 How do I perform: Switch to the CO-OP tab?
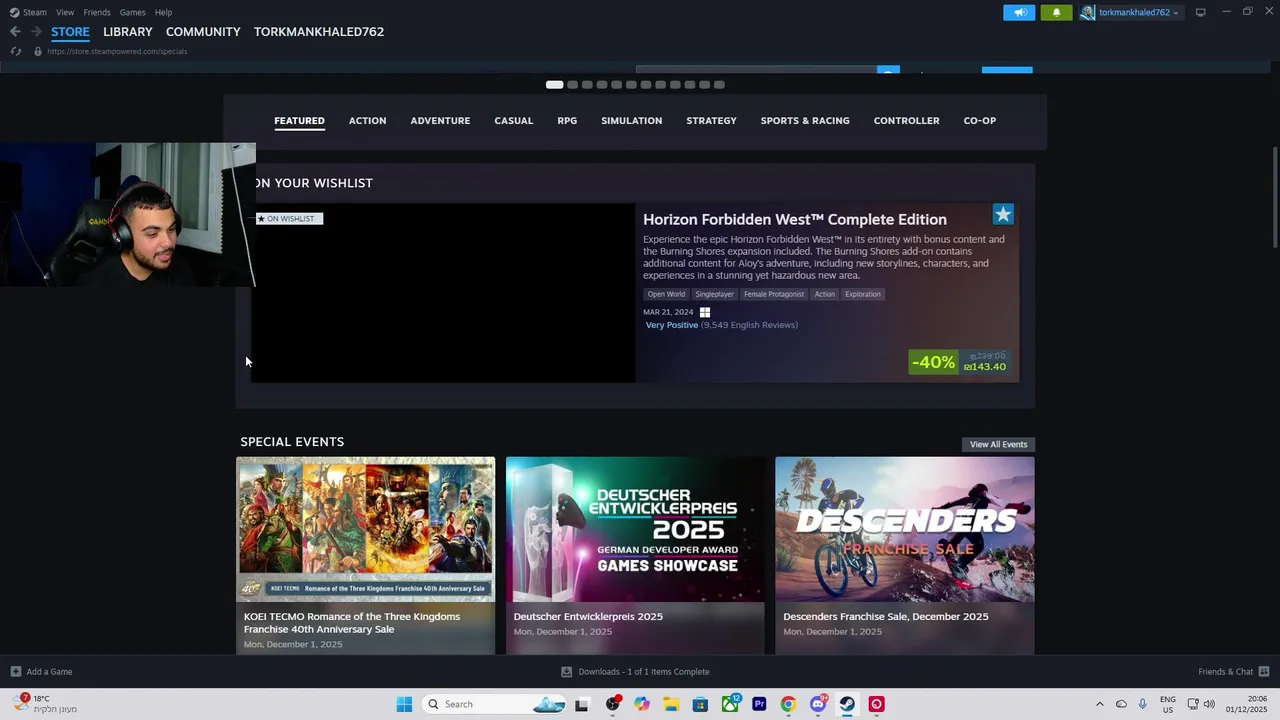[x=980, y=121]
